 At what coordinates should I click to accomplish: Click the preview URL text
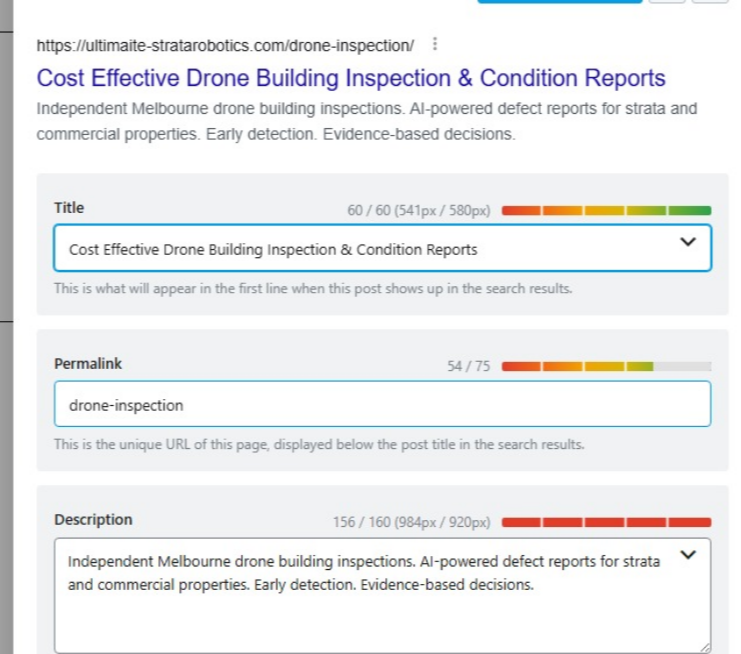(x=225, y=46)
